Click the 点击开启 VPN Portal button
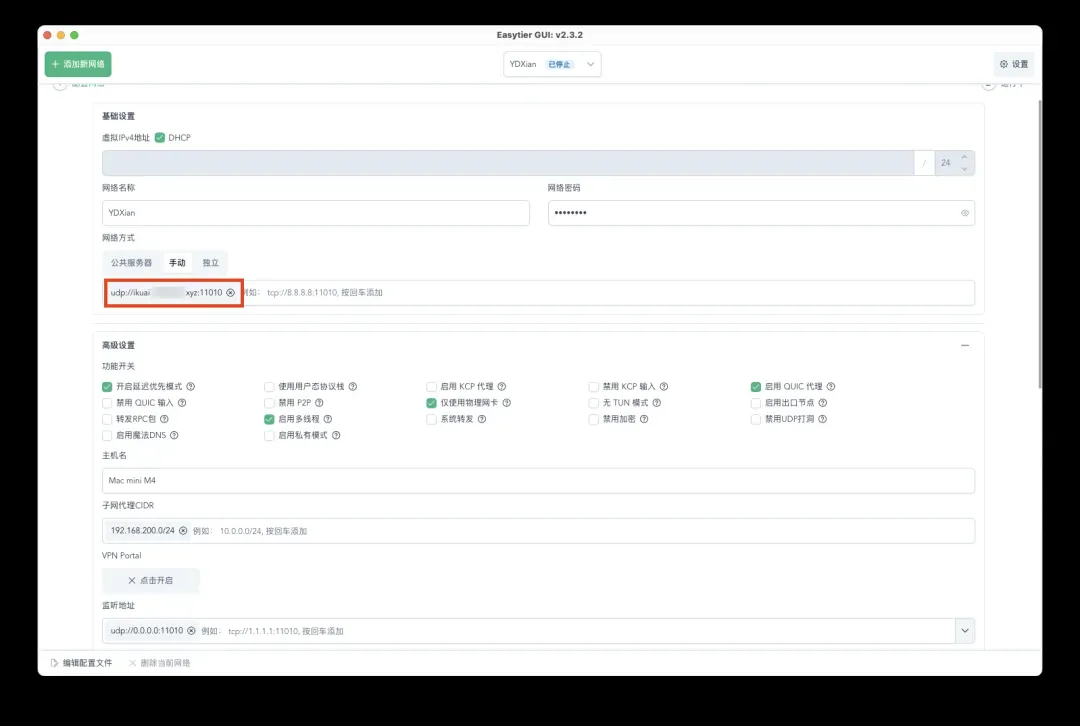The height and width of the screenshot is (726, 1080). point(150,580)
